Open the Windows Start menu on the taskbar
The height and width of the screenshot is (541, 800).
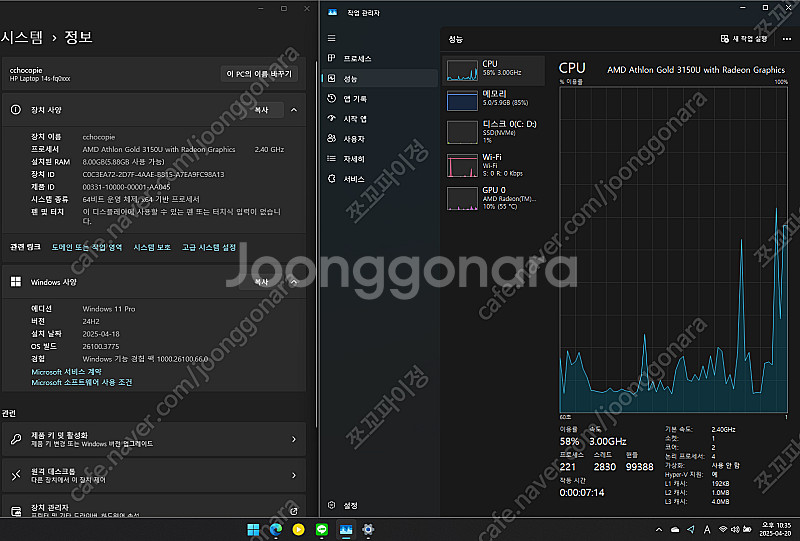pos(253,530)
